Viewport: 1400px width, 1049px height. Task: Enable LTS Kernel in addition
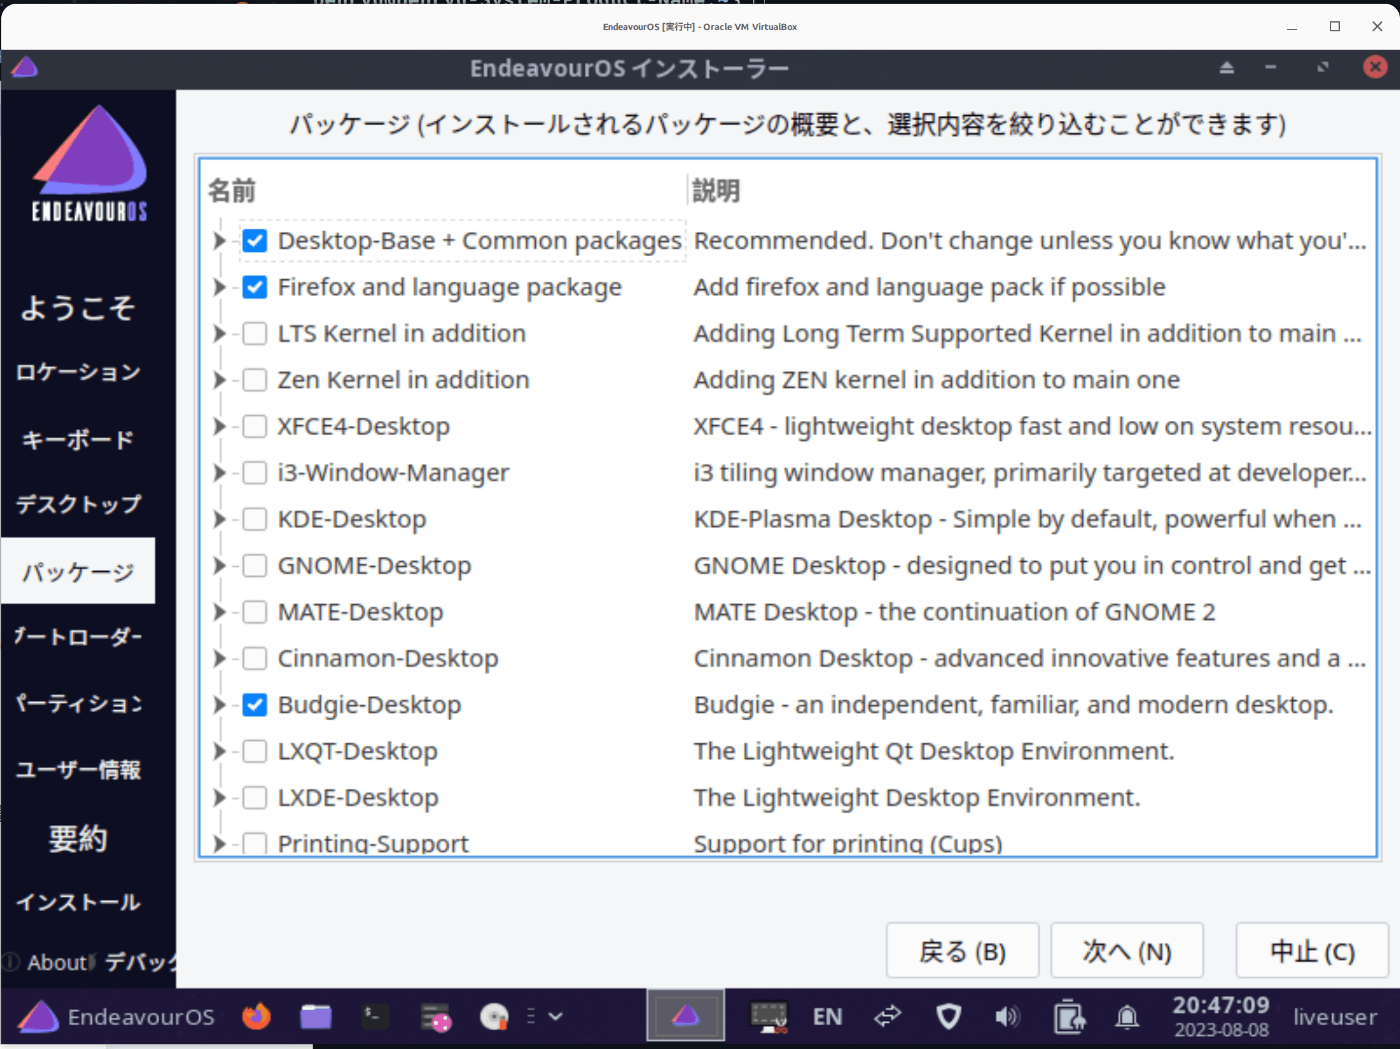pyautogui.click(x=255, y=333)
